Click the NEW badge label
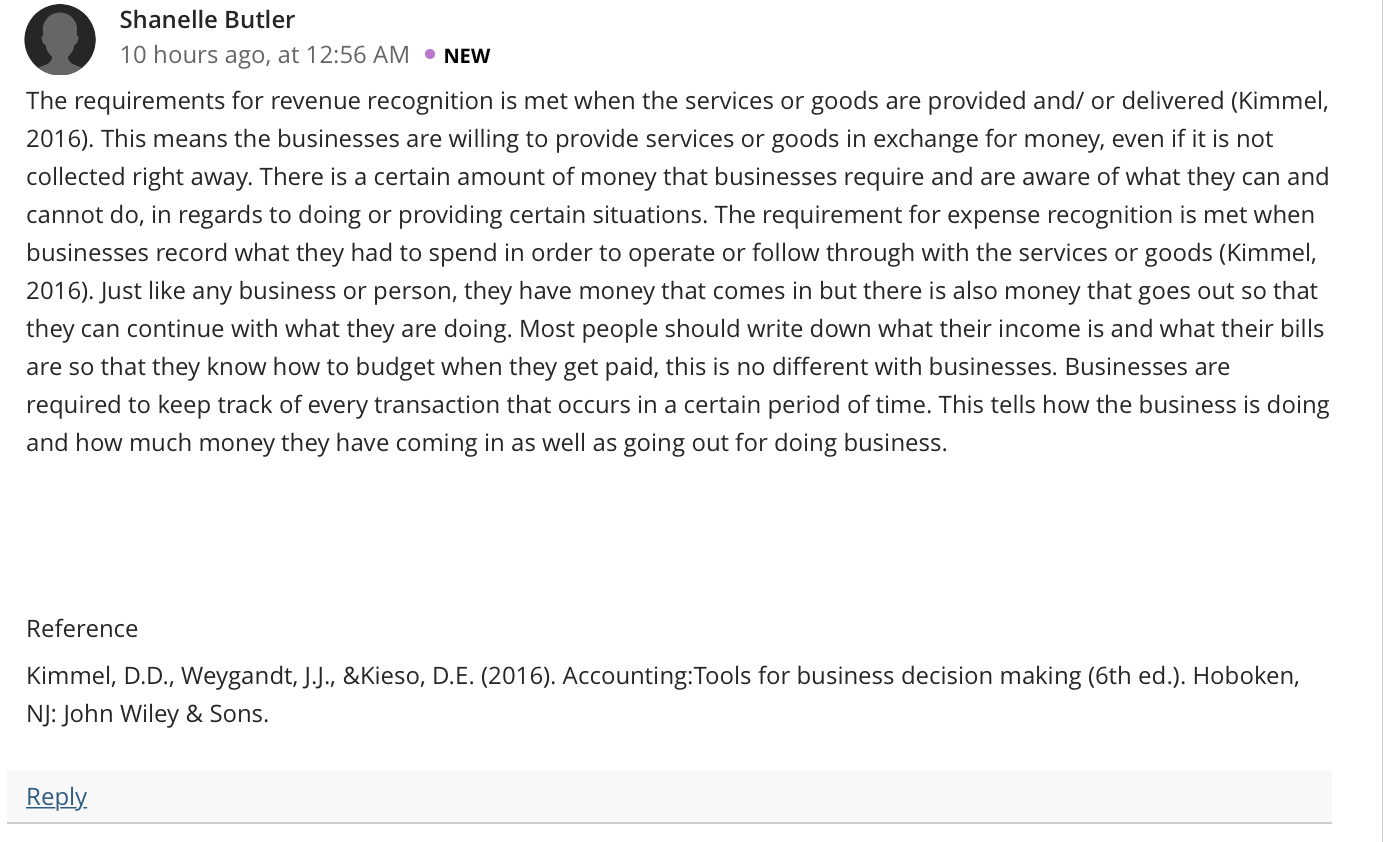This screenshot has width=1384, height=842. [467, 56]
